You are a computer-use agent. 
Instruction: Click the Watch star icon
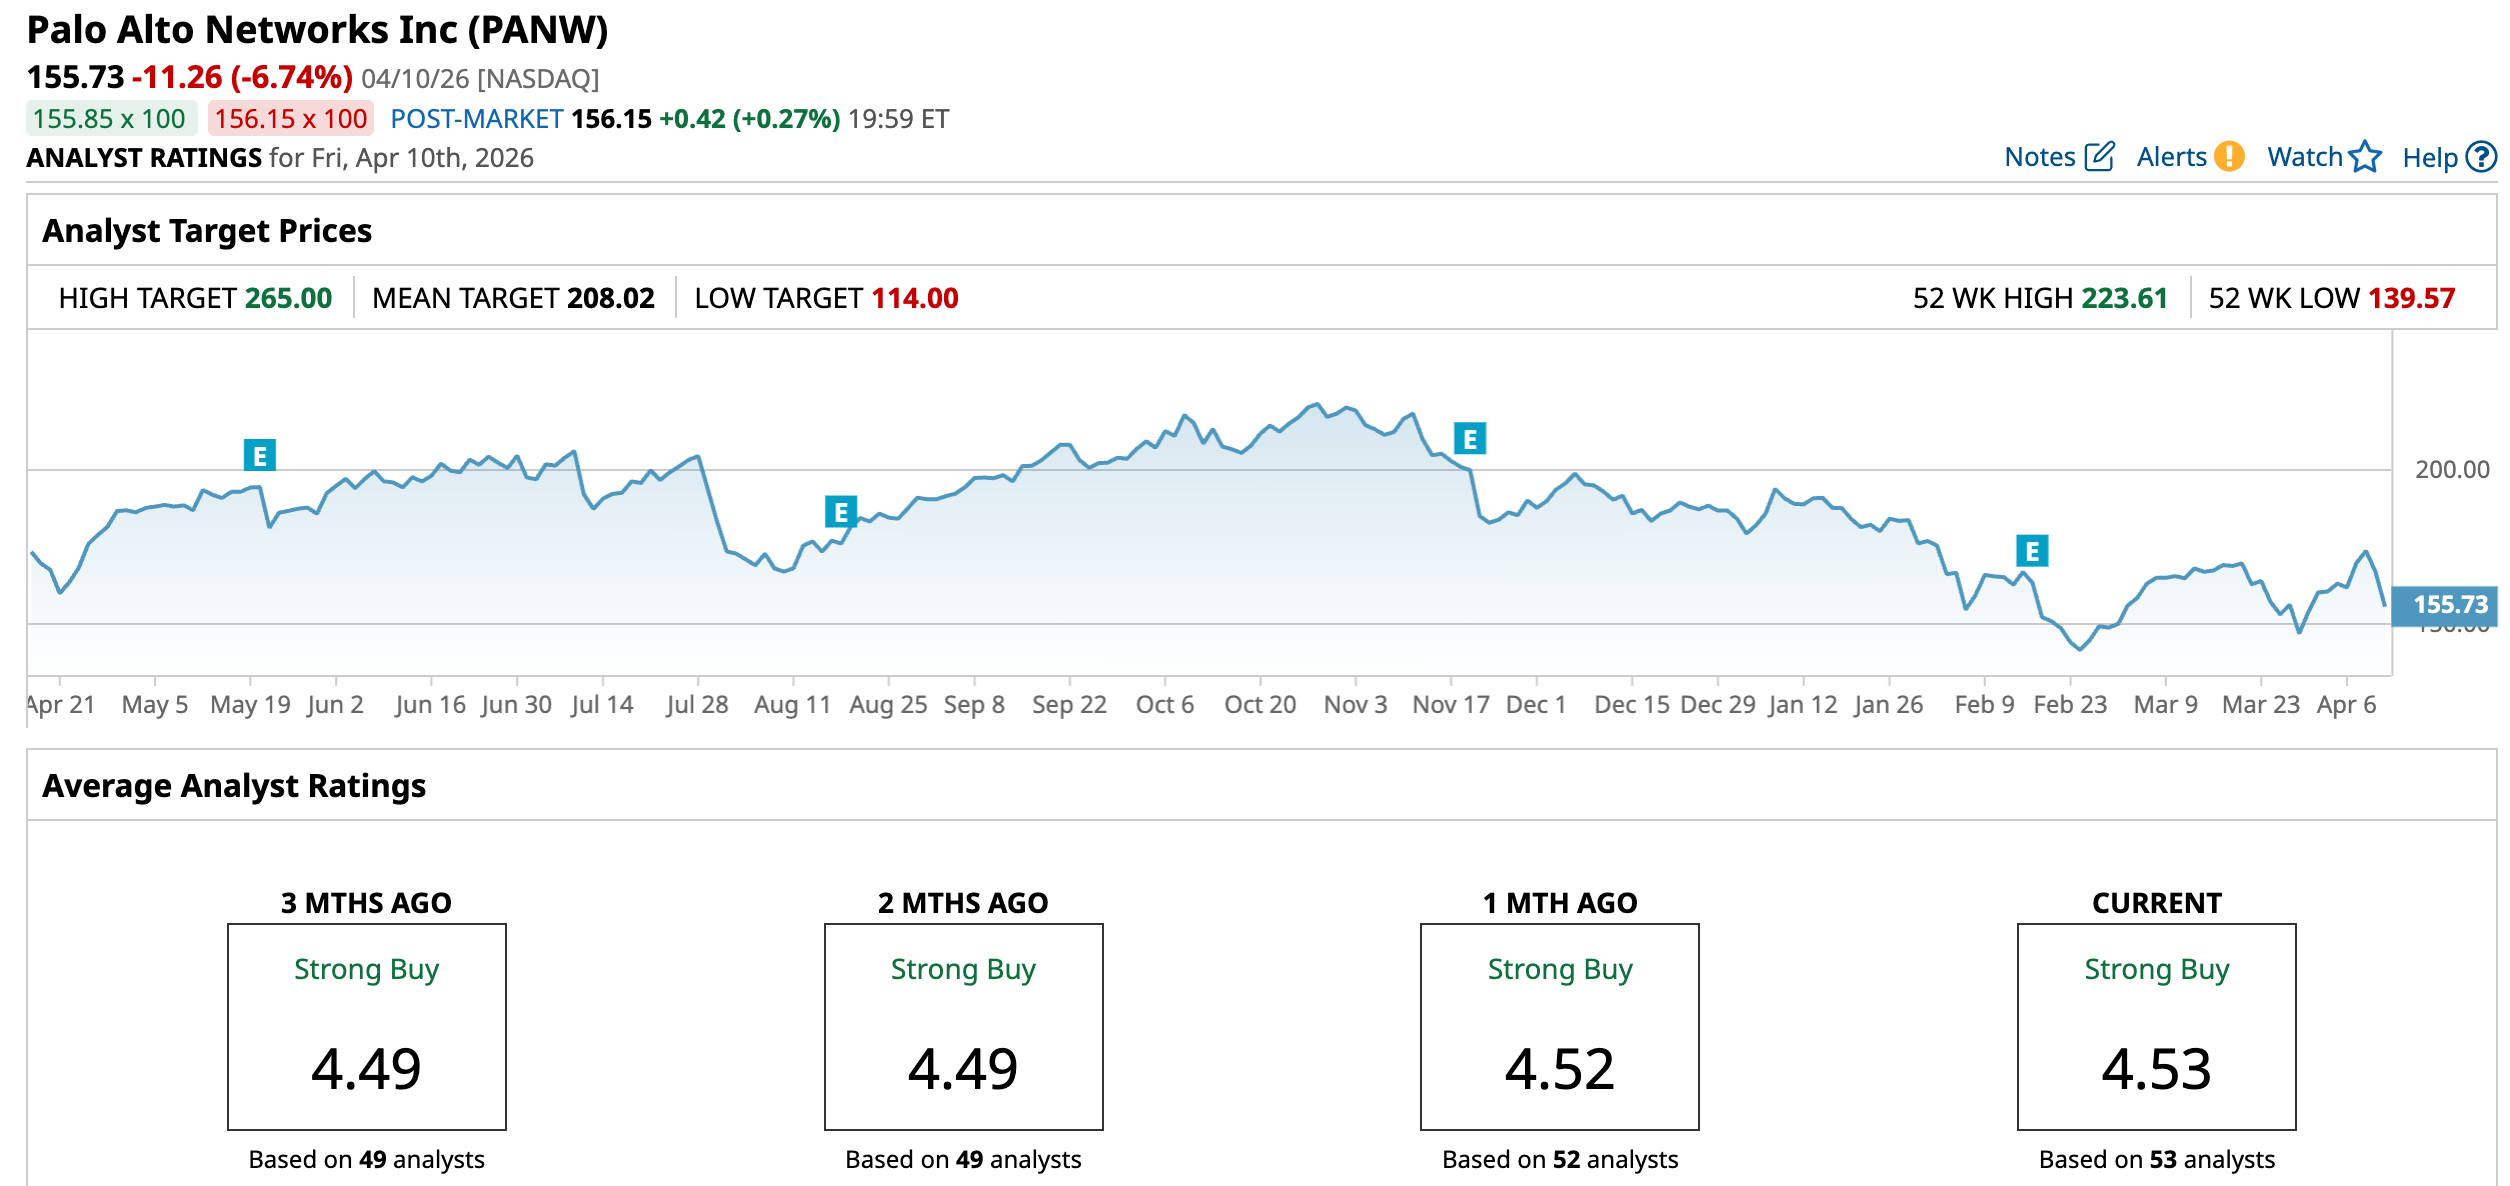[x=2365, y=157]
